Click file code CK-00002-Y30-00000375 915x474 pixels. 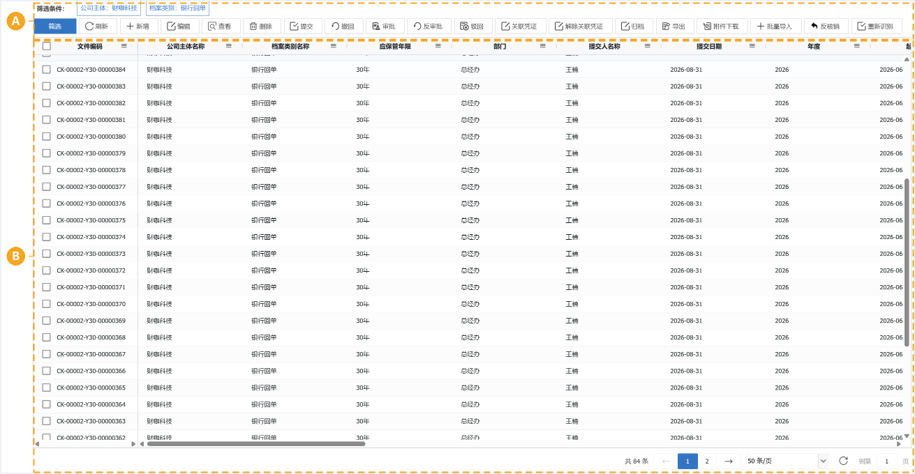tap(89, 221)
